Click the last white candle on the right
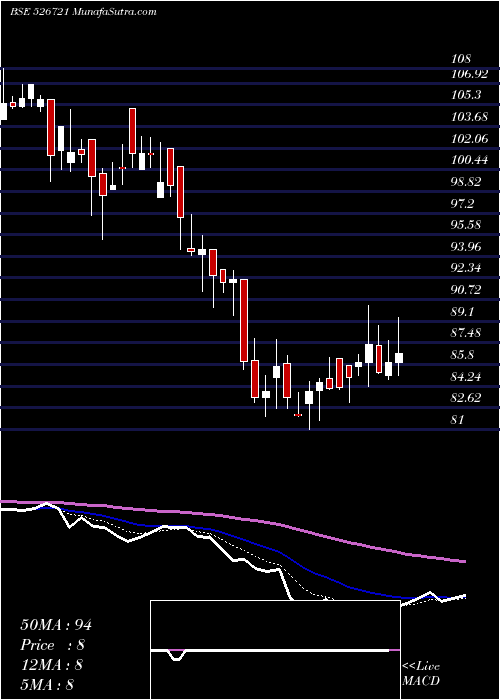500x700 pixels. coord(399,358)
